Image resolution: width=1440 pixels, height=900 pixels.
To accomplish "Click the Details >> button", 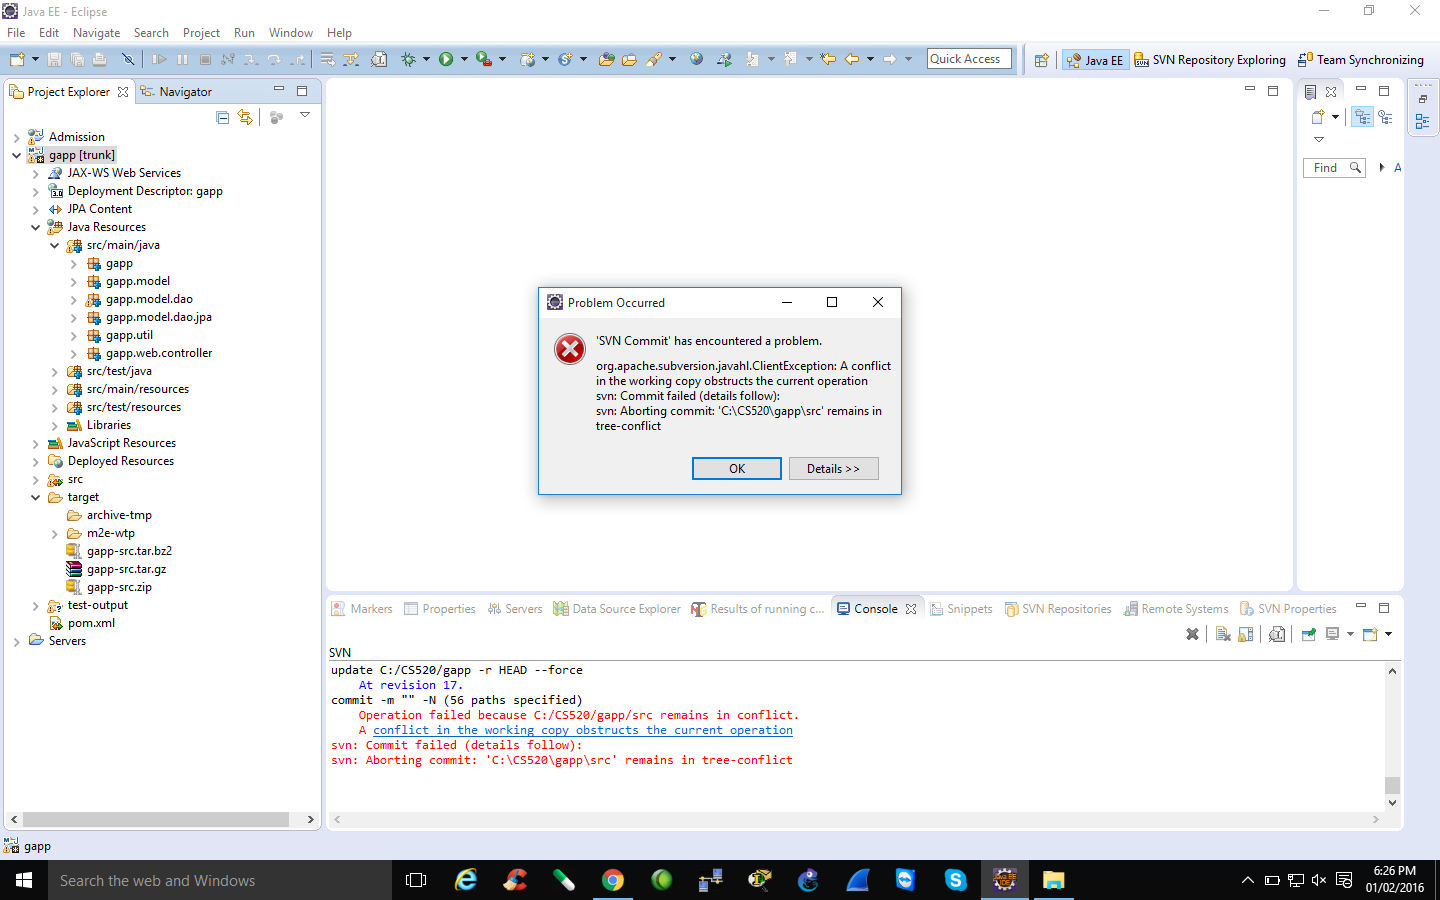I will (833, 469).
